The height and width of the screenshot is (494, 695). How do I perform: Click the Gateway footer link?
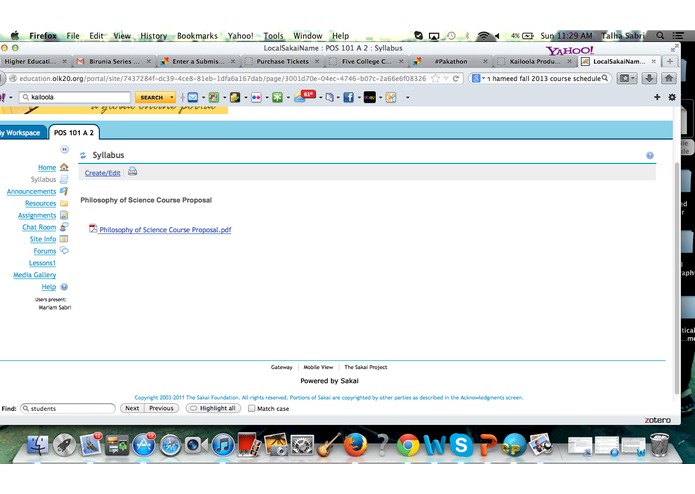click(x=281, y=367)
